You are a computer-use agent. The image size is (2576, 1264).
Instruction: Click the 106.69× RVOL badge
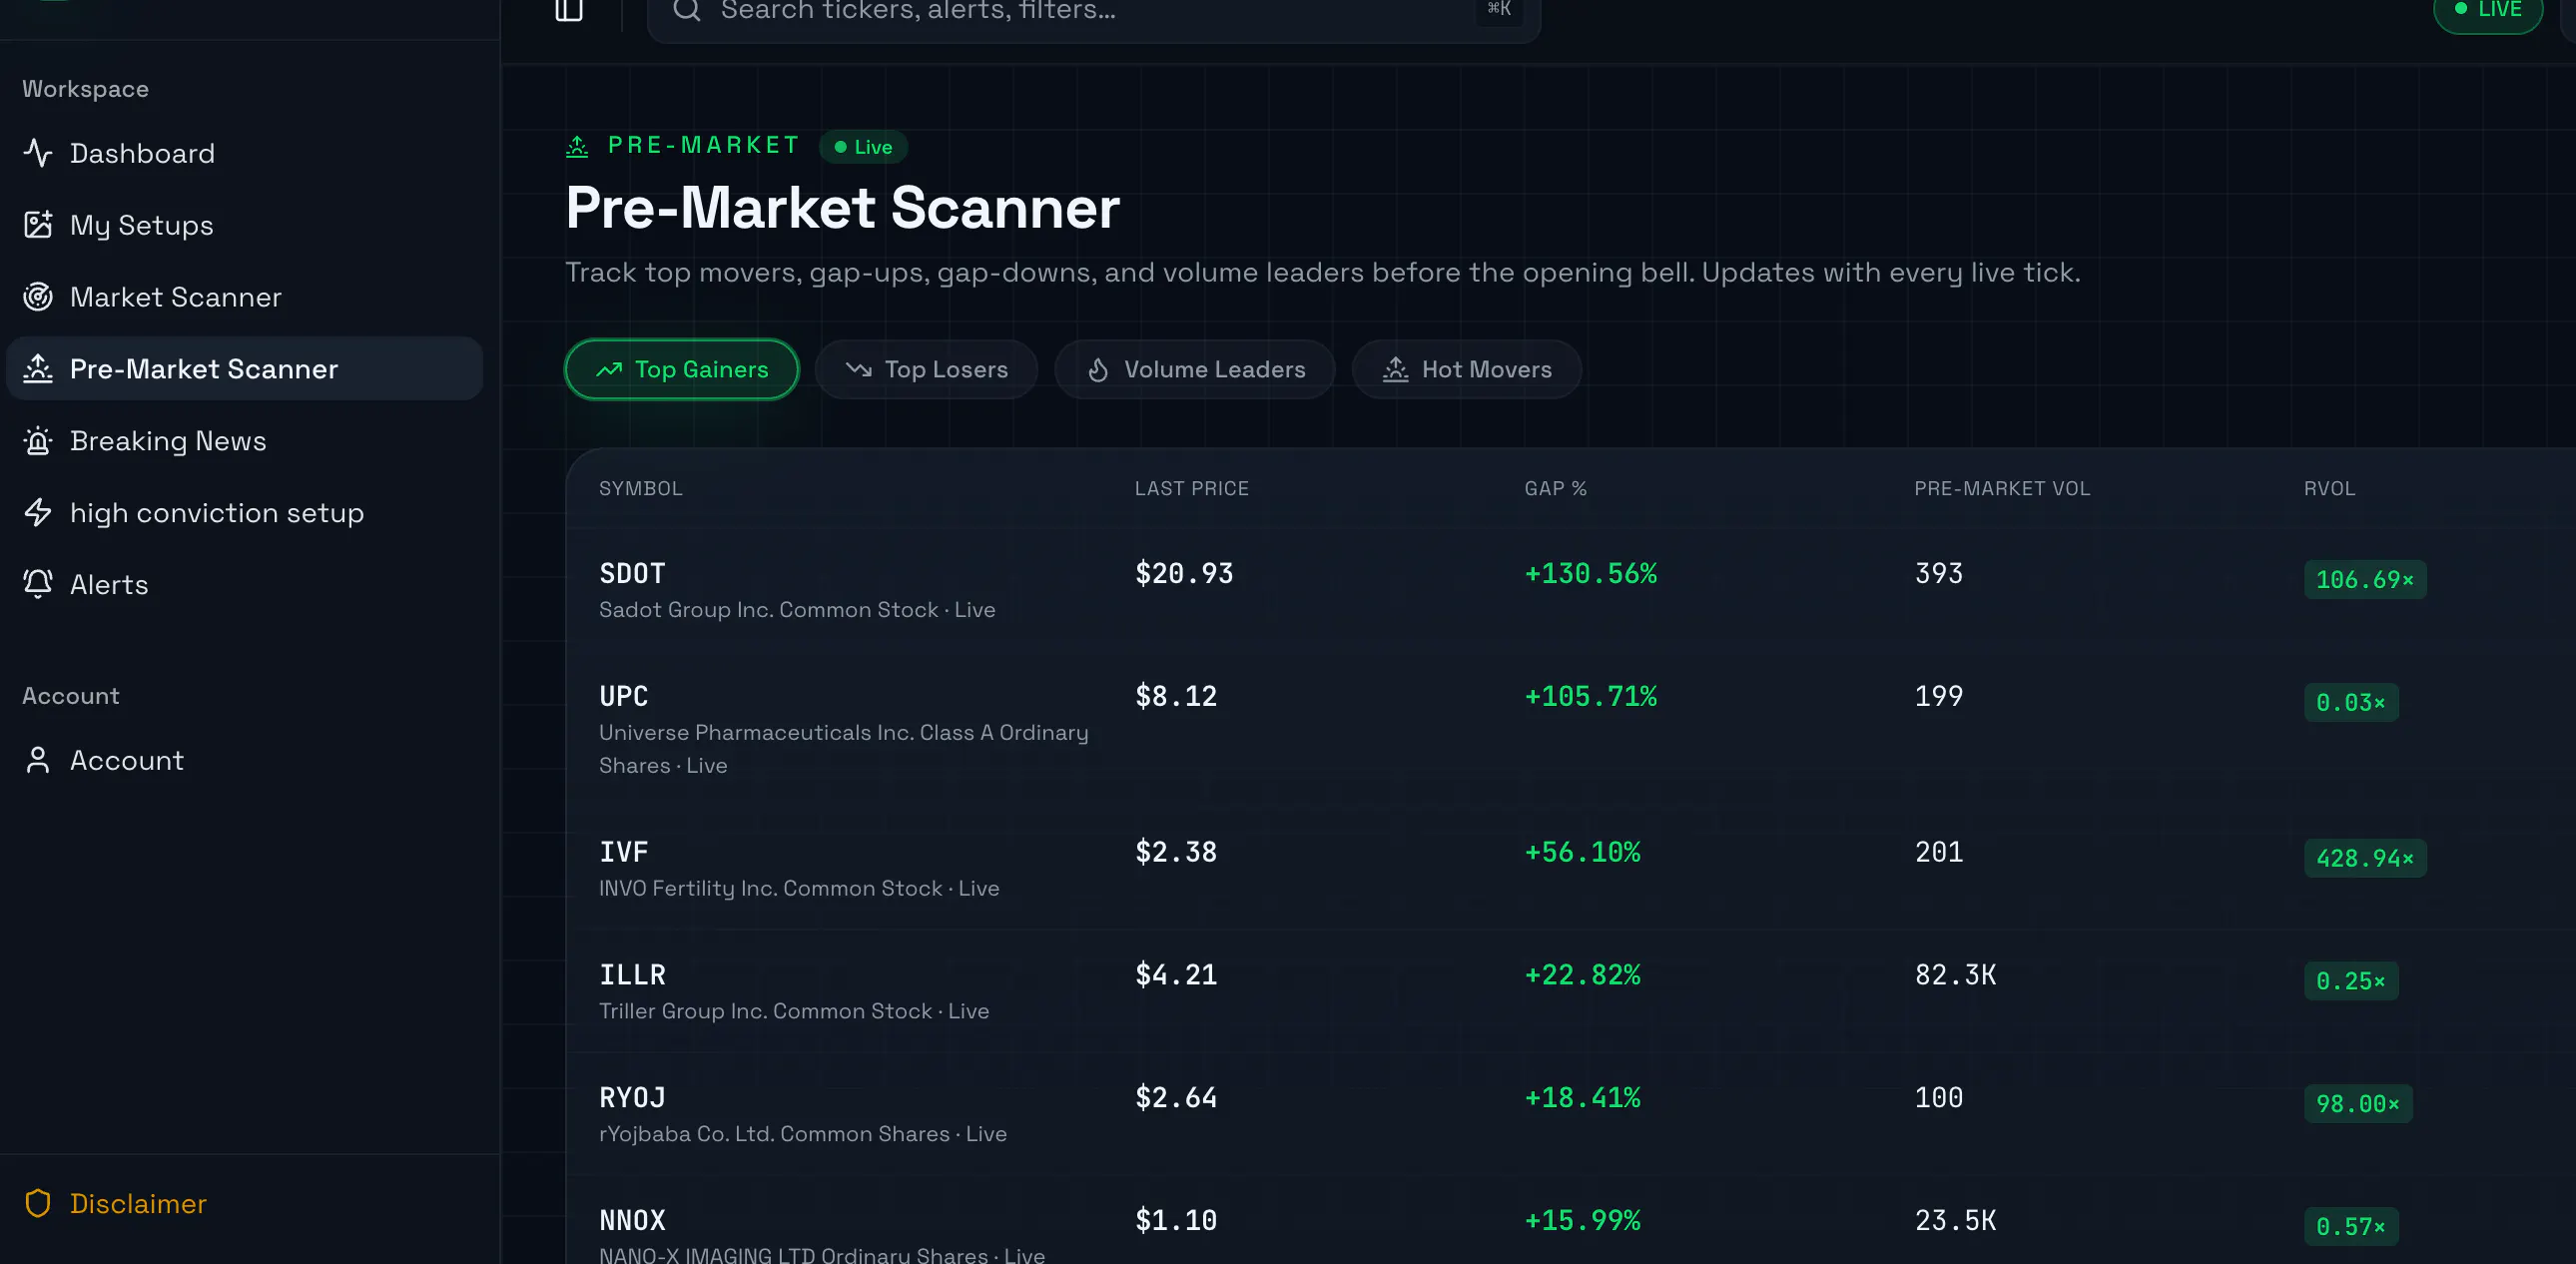2365,580
